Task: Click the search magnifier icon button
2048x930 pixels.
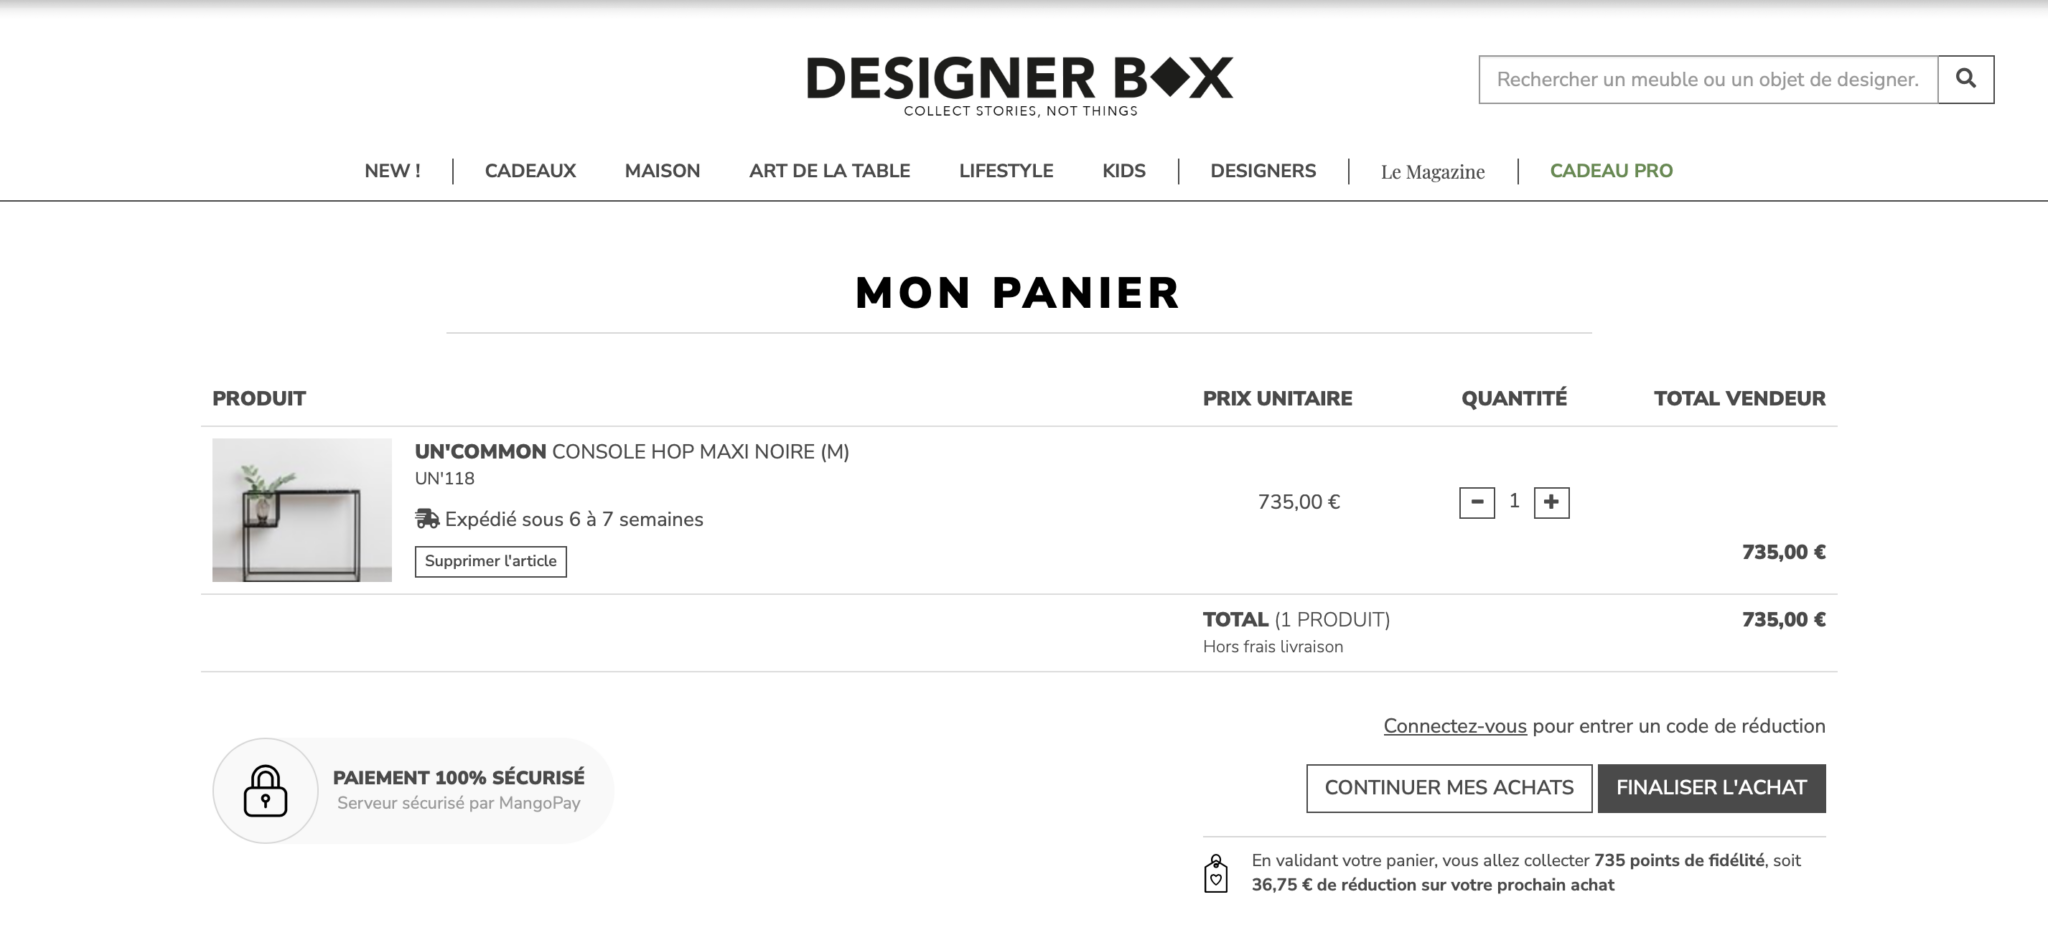Action: tap(1965, 79)
